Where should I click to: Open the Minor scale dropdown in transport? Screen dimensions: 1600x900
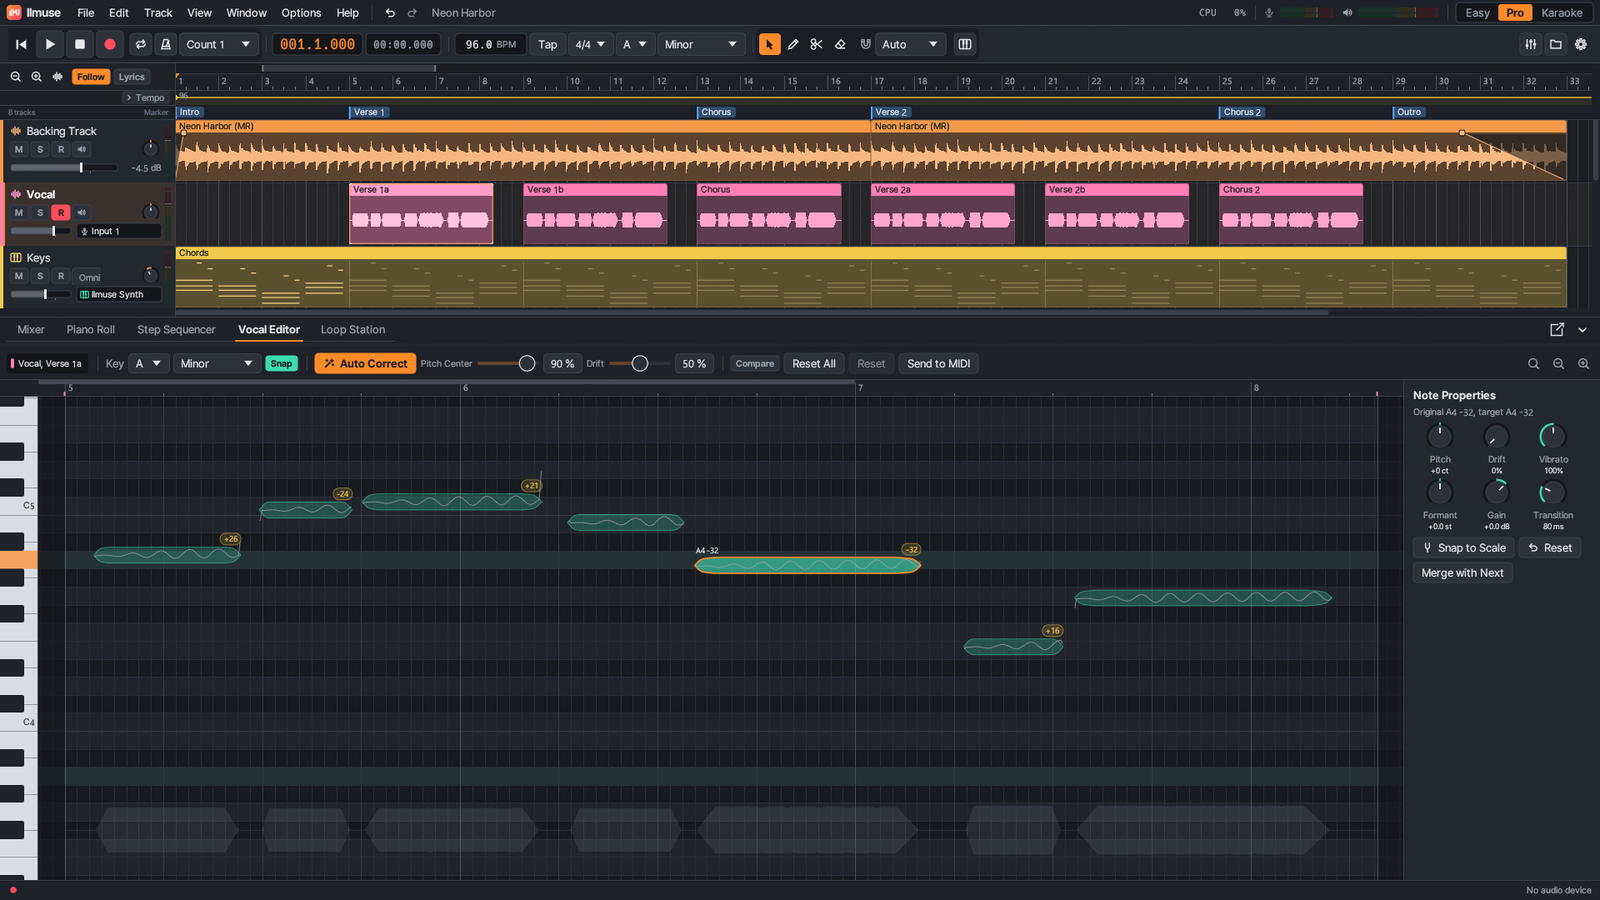click(x=700, y=44)
